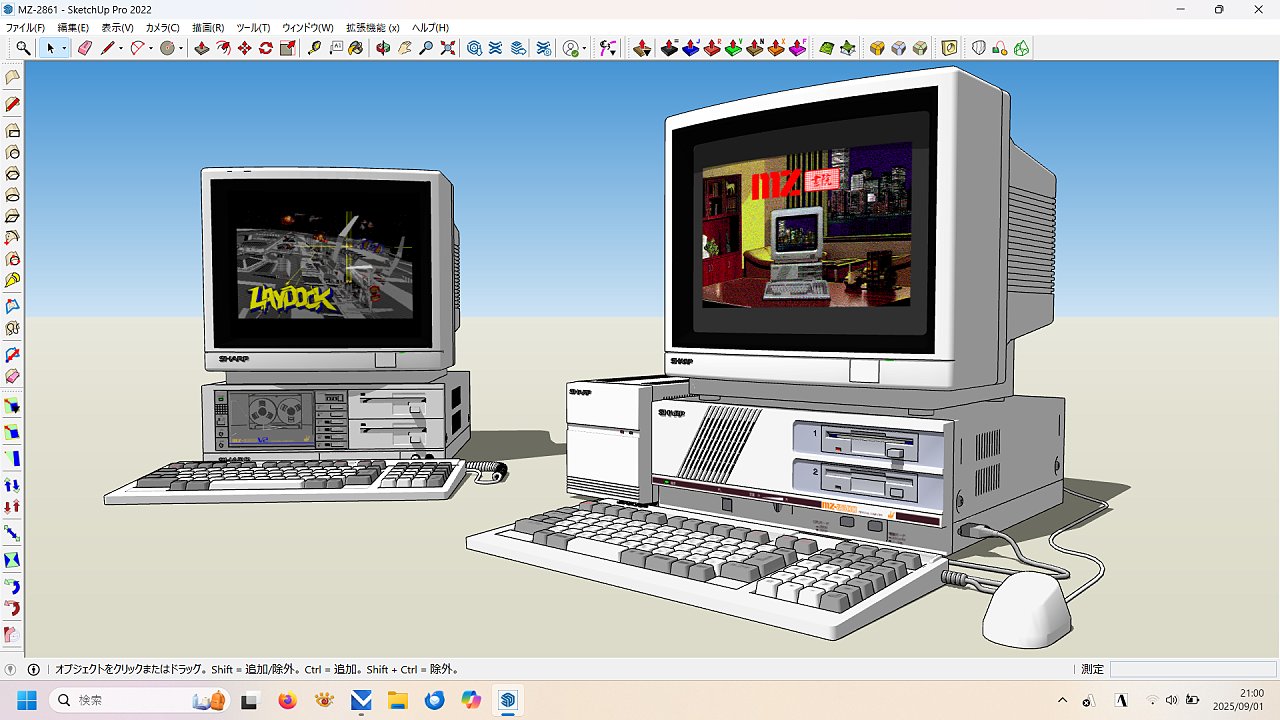
Task: Select the blue J push/pull icon
Action: [691, 48]
